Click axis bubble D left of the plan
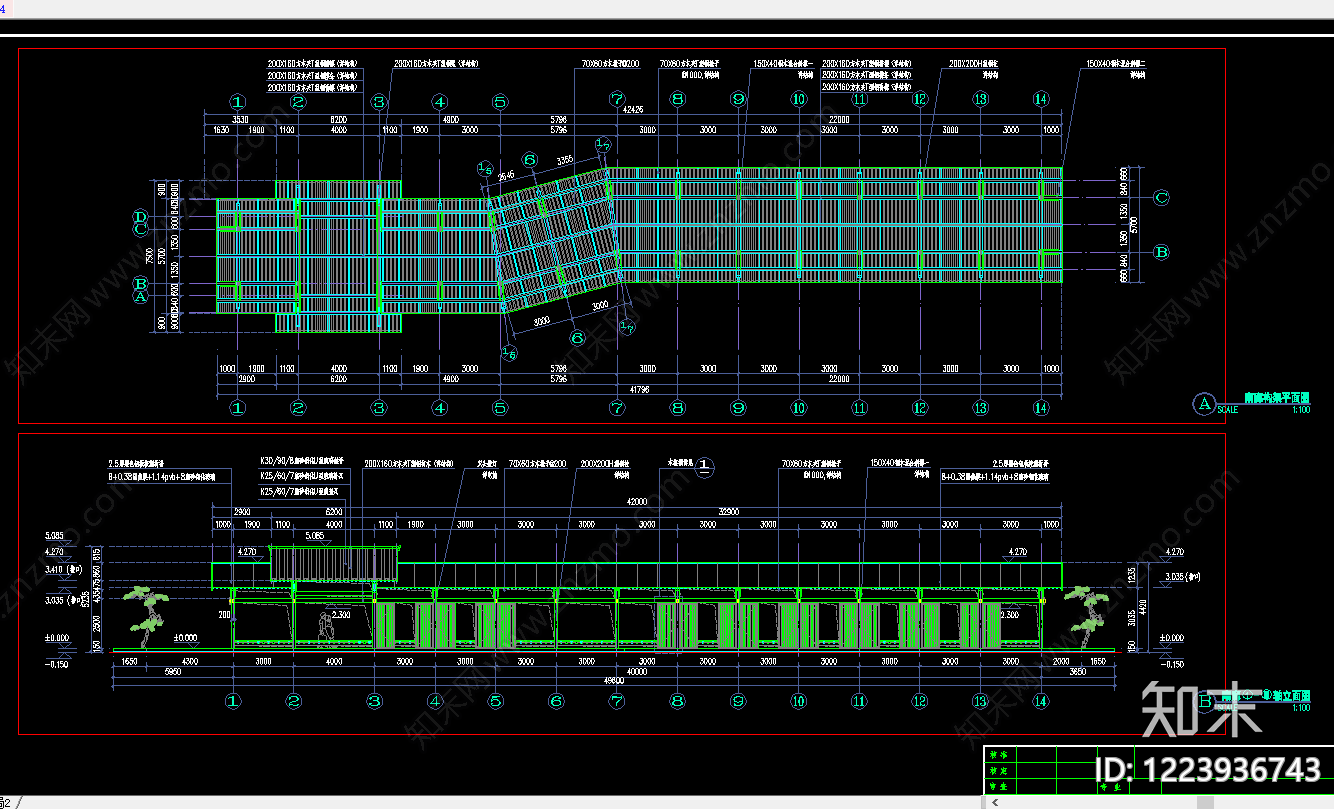 coord(142,216)
